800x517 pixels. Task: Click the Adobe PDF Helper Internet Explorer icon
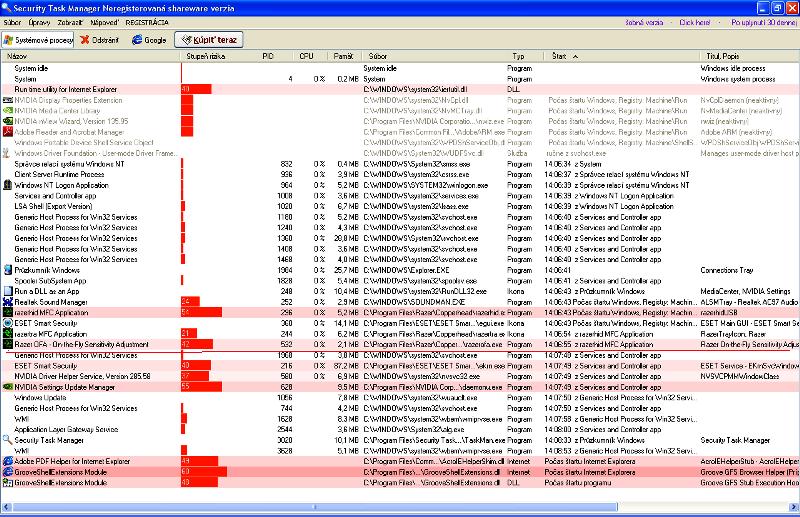tap(8, 461)
